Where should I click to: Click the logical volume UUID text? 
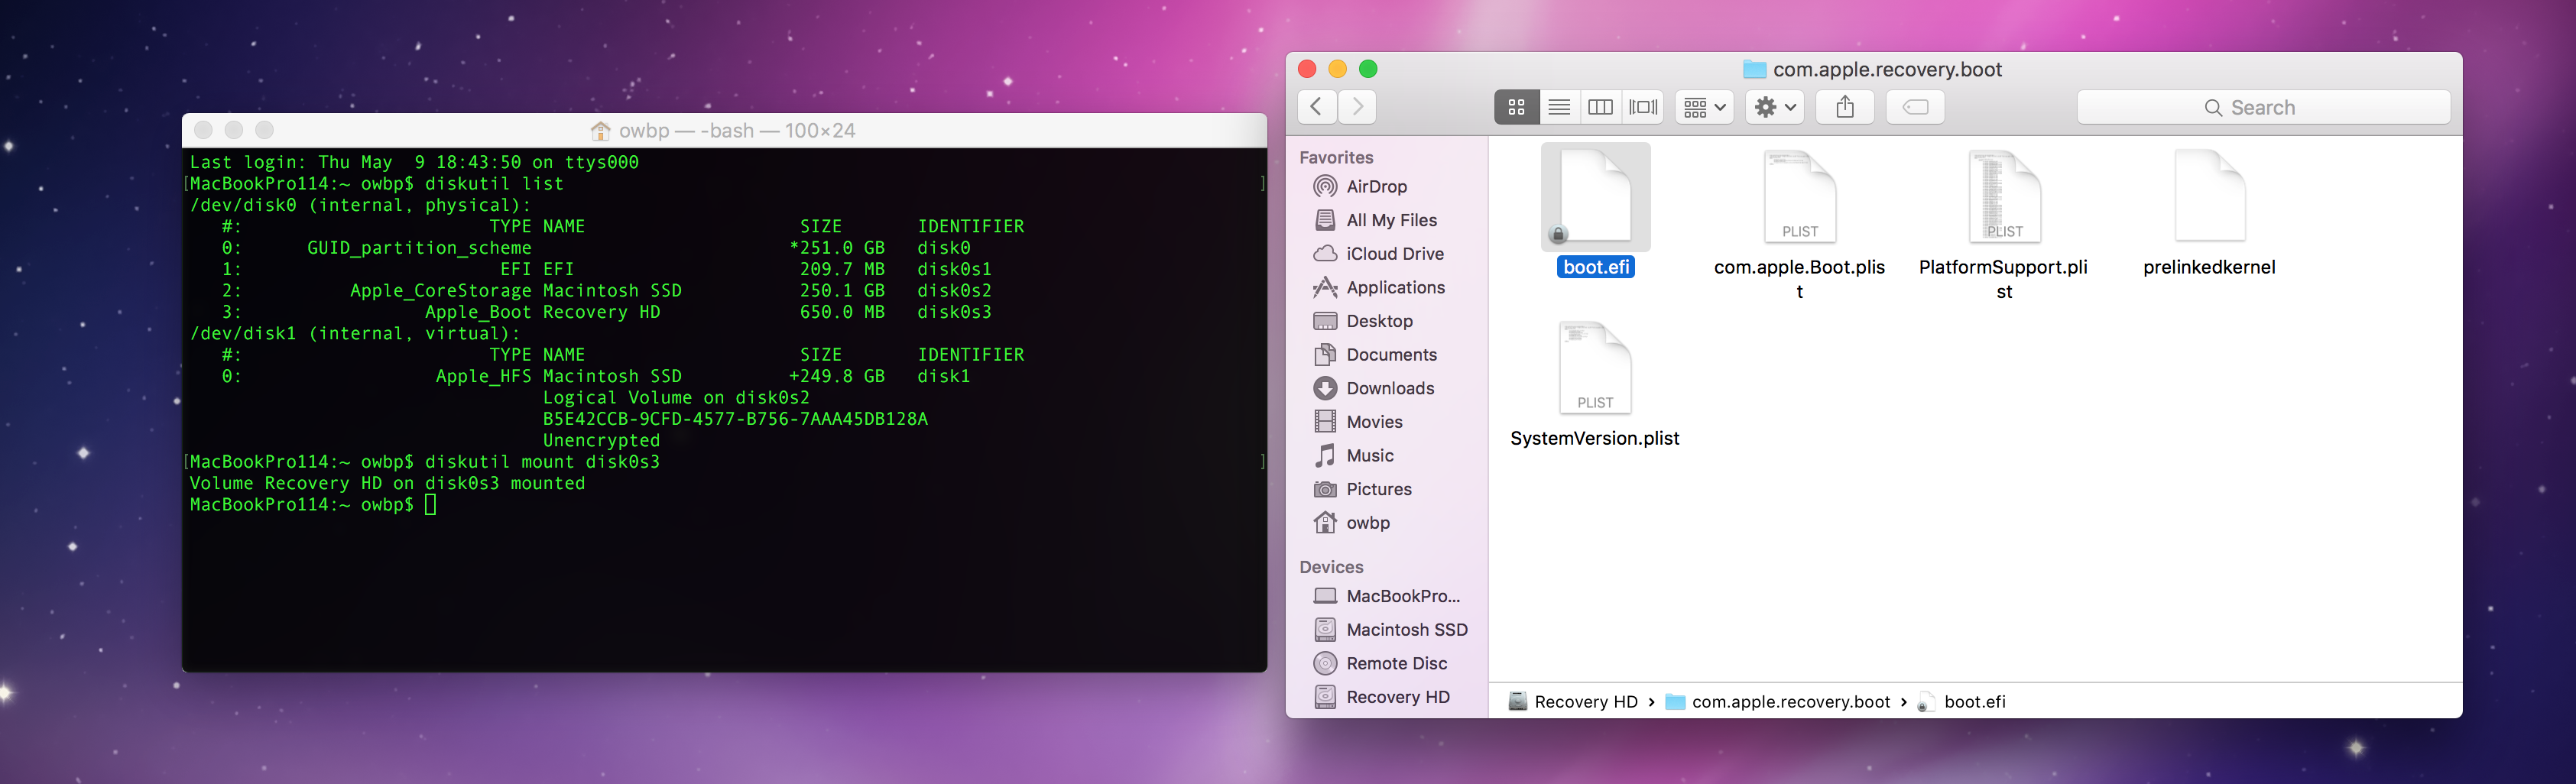click(735, 419)
